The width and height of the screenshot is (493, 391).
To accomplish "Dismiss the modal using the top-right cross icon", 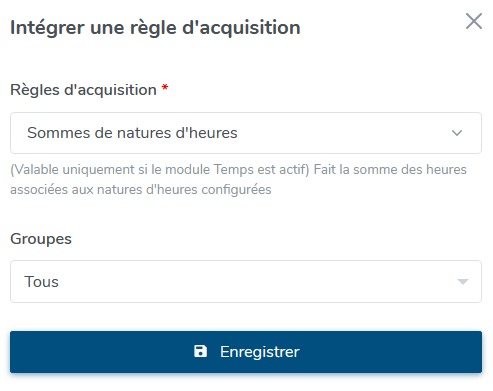I will pos(474,21).
